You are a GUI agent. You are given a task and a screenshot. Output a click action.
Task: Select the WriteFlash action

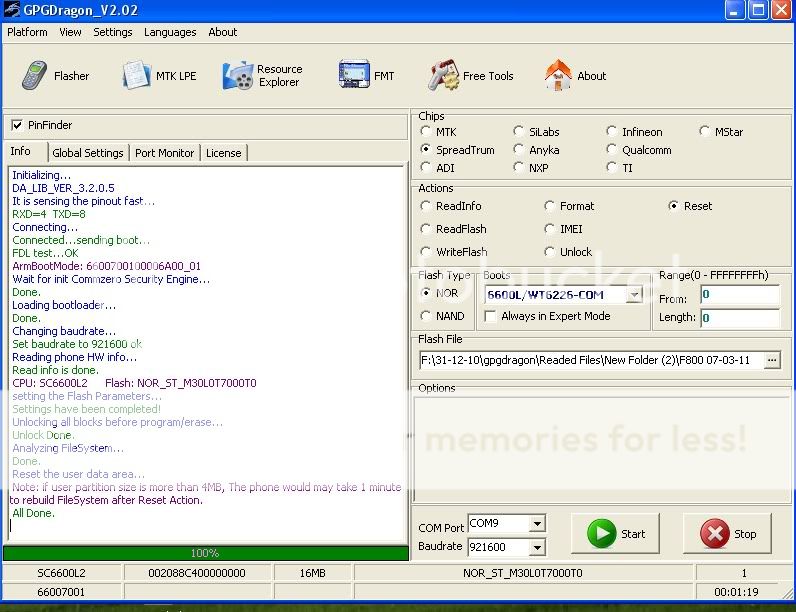[426, 252]
